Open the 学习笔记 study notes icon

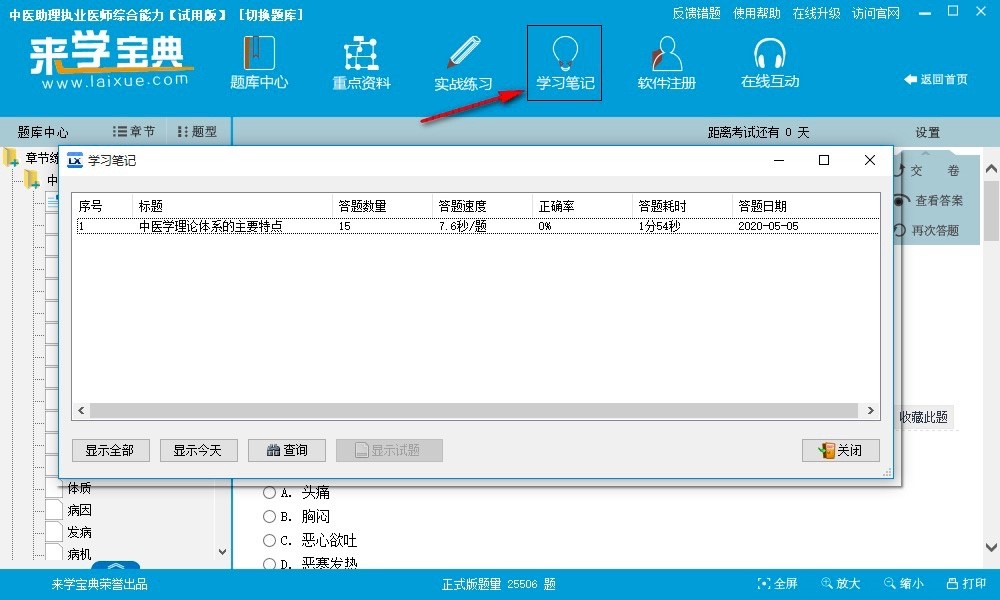coord(564,62)
